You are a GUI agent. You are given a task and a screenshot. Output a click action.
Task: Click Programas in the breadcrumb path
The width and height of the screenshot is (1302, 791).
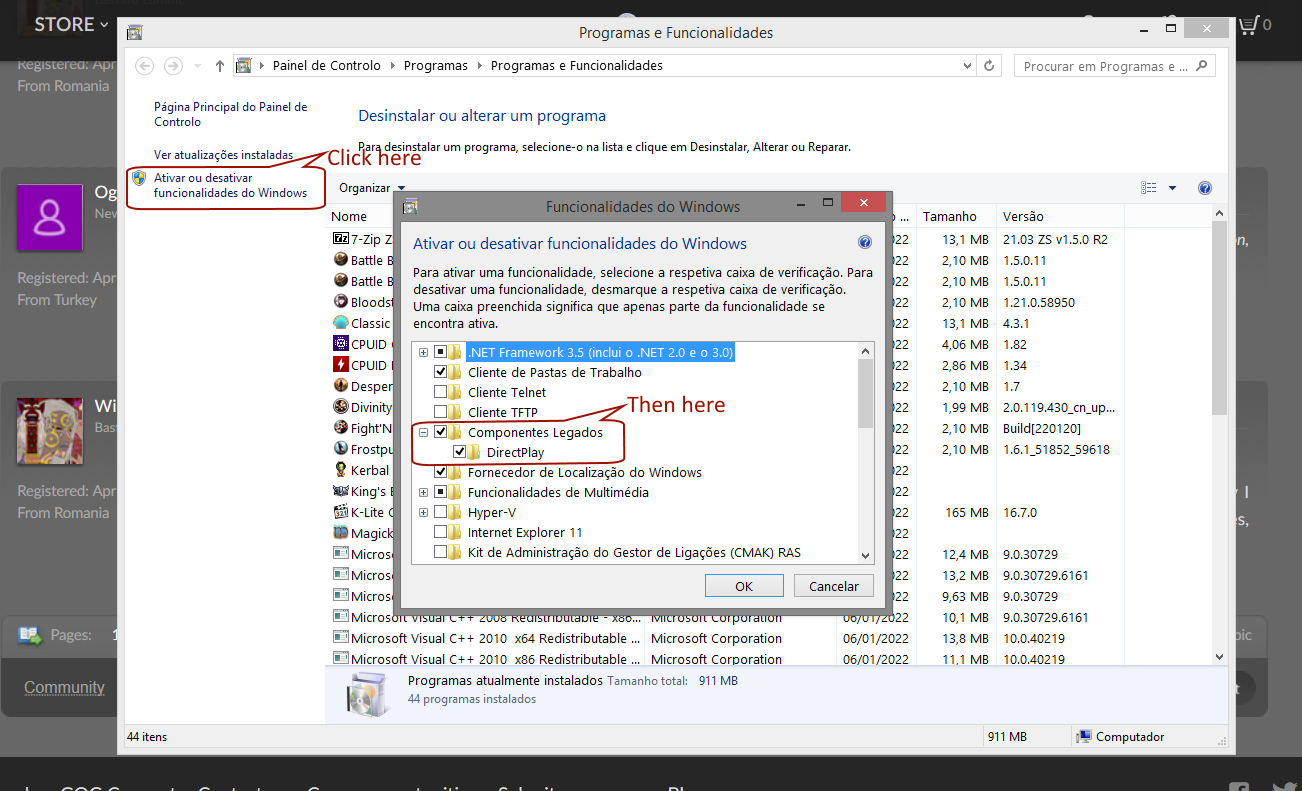coord(436,66)
